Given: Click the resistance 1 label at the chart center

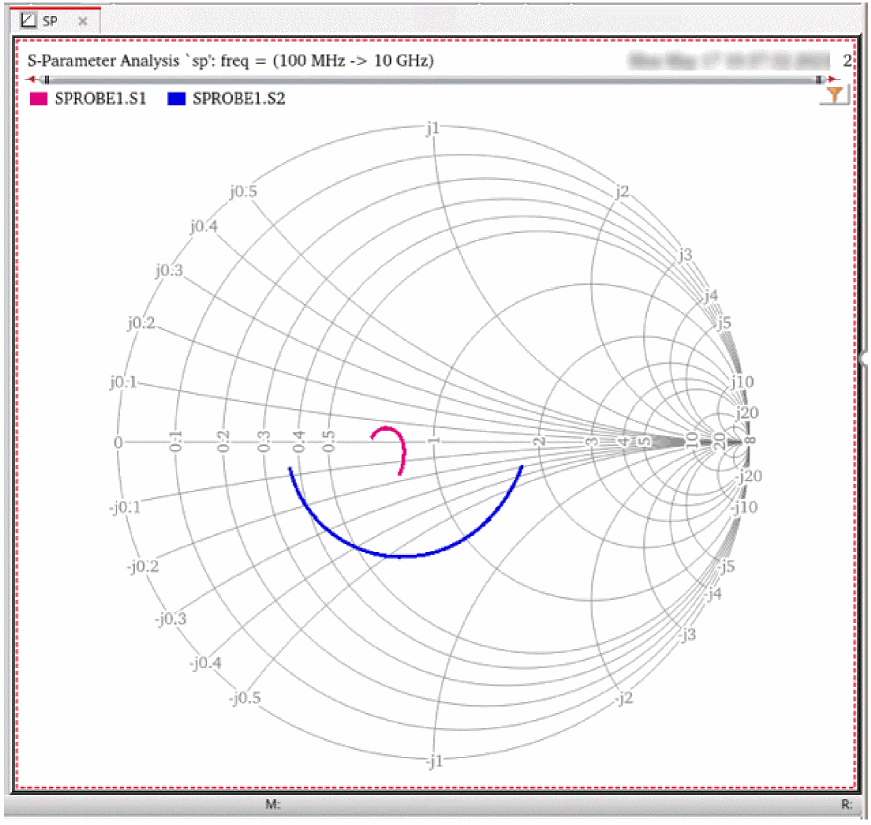Looking at the screenshot, I should point(434,441).
